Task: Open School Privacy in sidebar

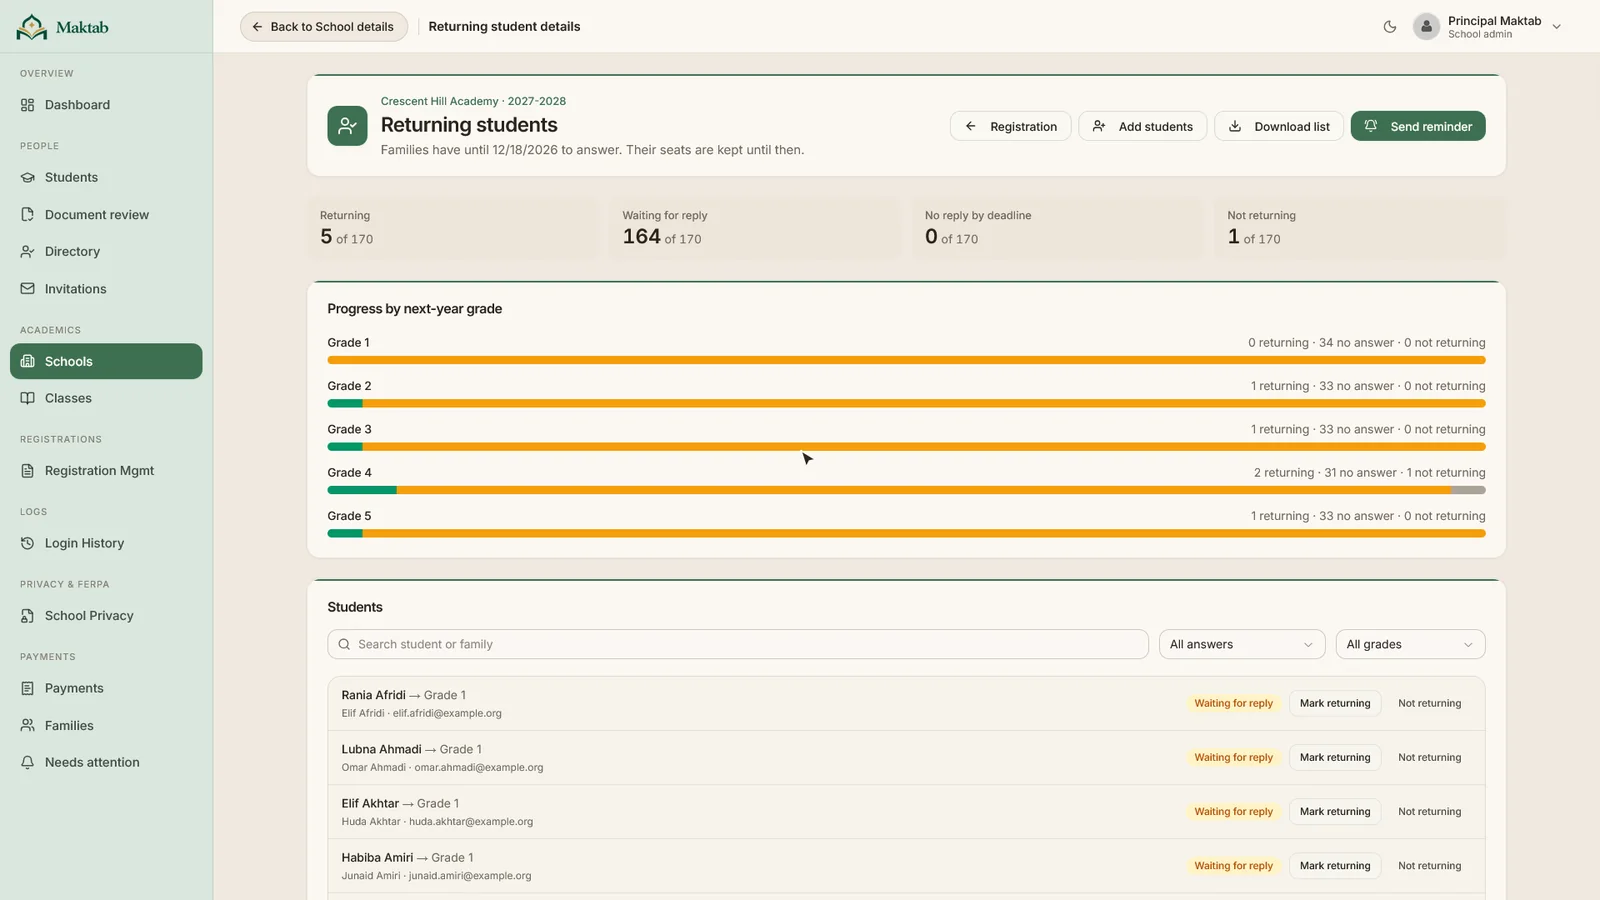Action: click(x=106, y=616)
